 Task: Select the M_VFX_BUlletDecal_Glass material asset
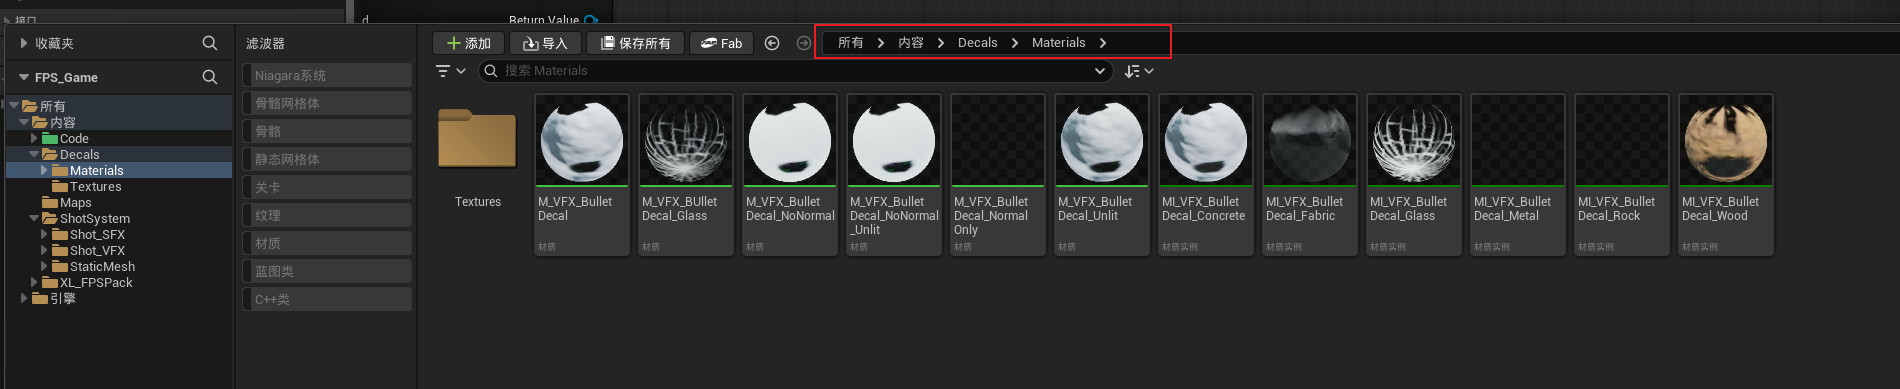686,174
